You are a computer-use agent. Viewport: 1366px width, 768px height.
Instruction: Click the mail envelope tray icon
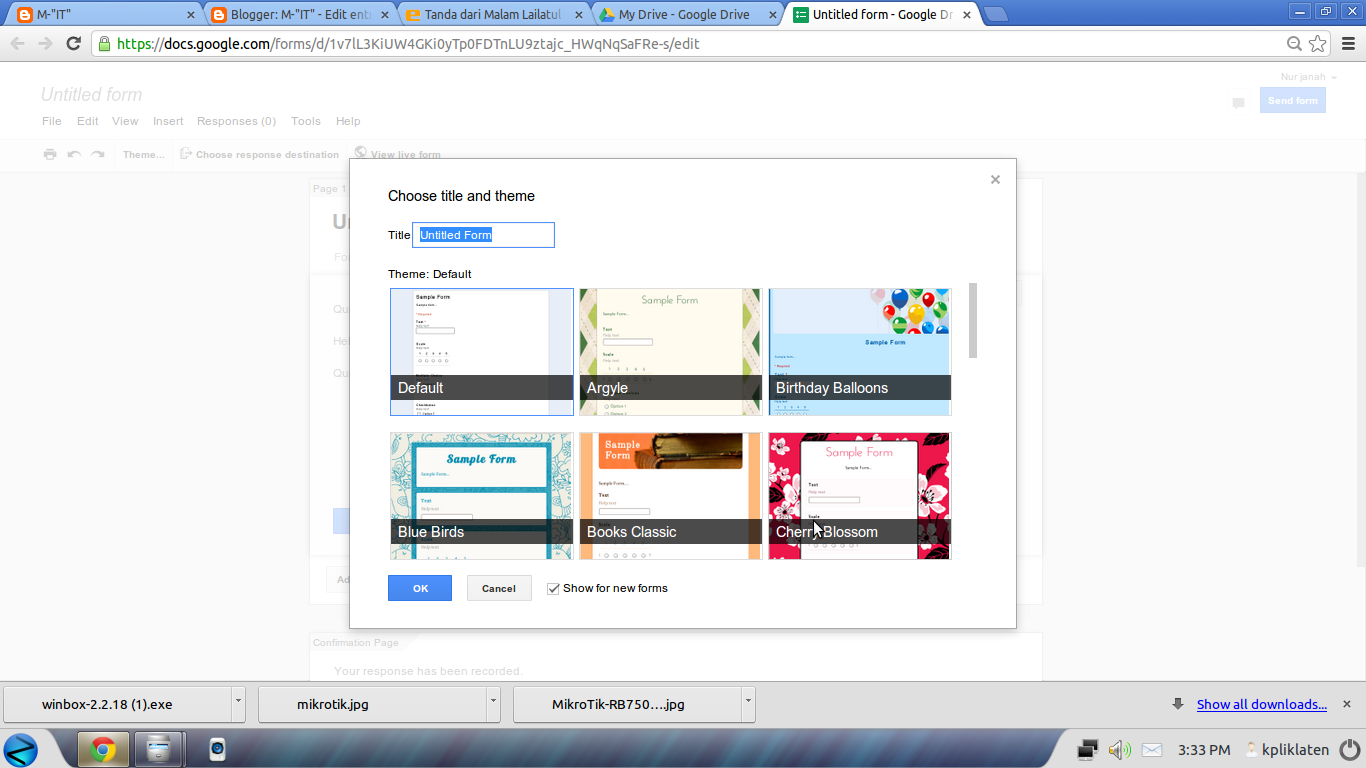pyautogui.click(x=1152, y=749)
